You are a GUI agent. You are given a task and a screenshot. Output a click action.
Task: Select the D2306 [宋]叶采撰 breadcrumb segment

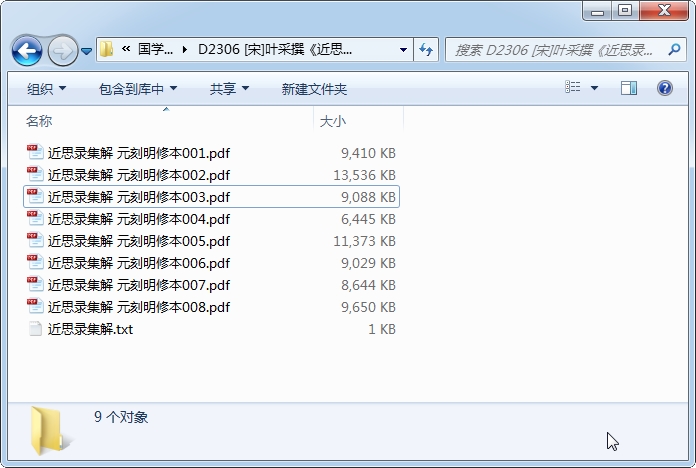coord(275,49)
